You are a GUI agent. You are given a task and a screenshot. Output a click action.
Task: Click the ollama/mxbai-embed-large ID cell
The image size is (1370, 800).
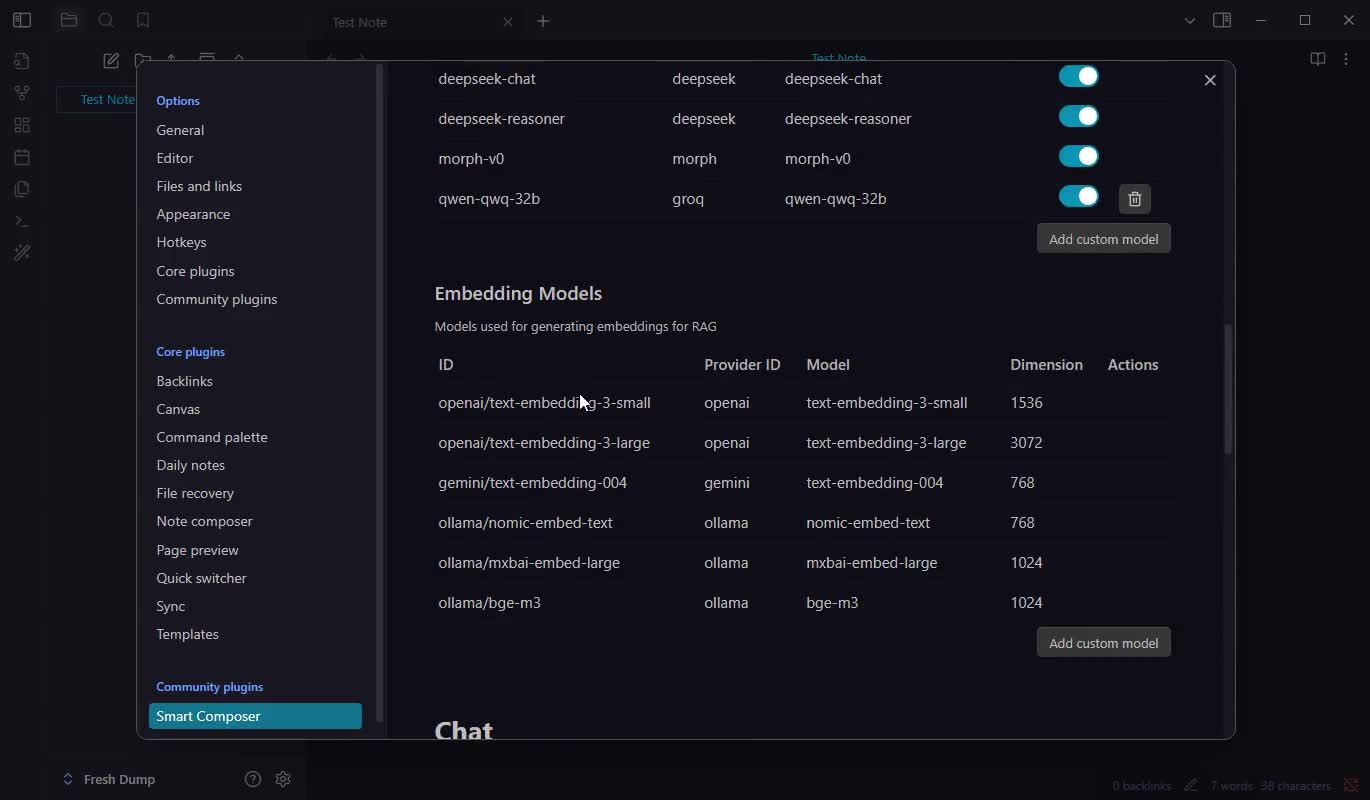point(529,563)
